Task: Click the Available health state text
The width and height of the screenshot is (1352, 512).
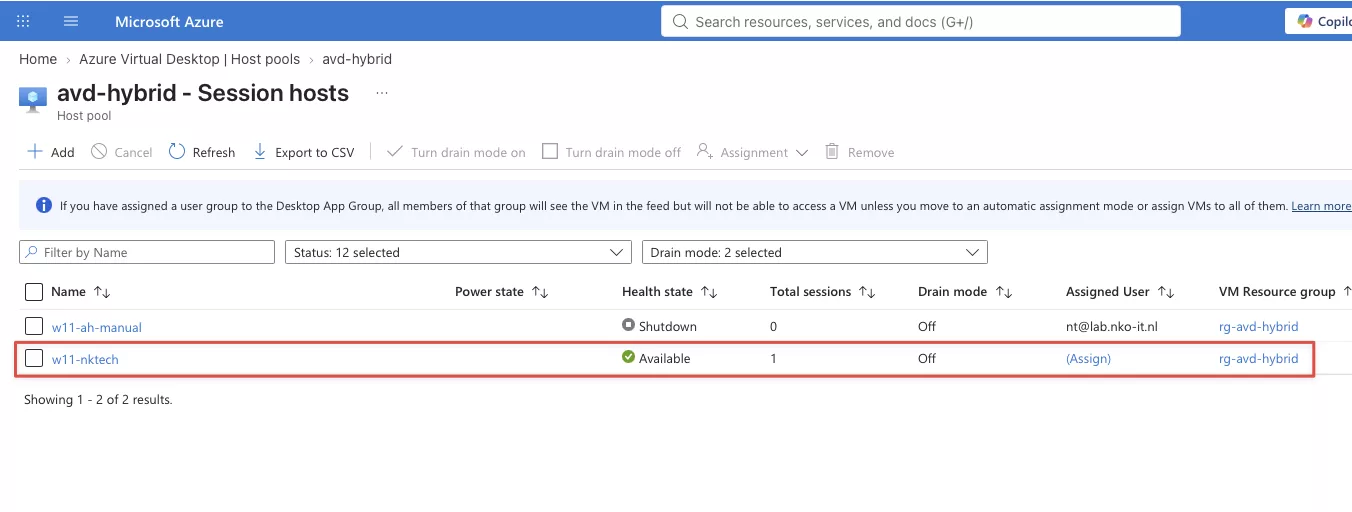Action: pos(665,359)
